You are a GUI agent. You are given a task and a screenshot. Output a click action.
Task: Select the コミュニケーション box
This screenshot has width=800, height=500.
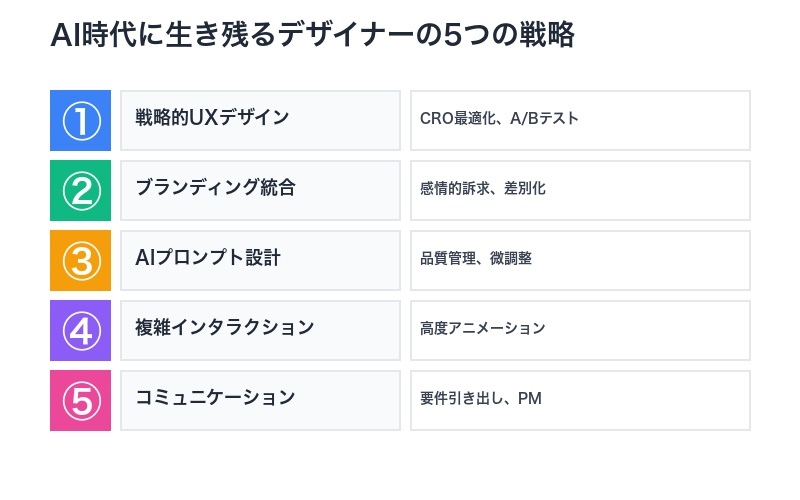pos(260,400)
